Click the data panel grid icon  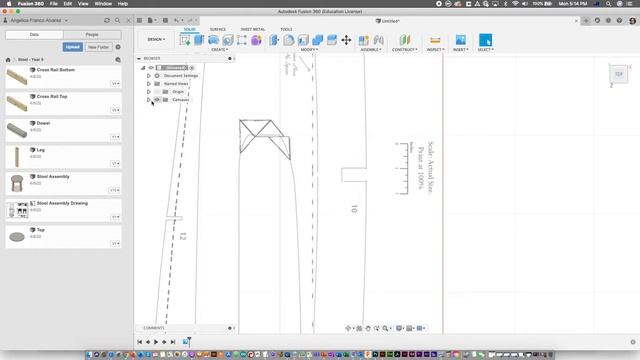point(139,20)
